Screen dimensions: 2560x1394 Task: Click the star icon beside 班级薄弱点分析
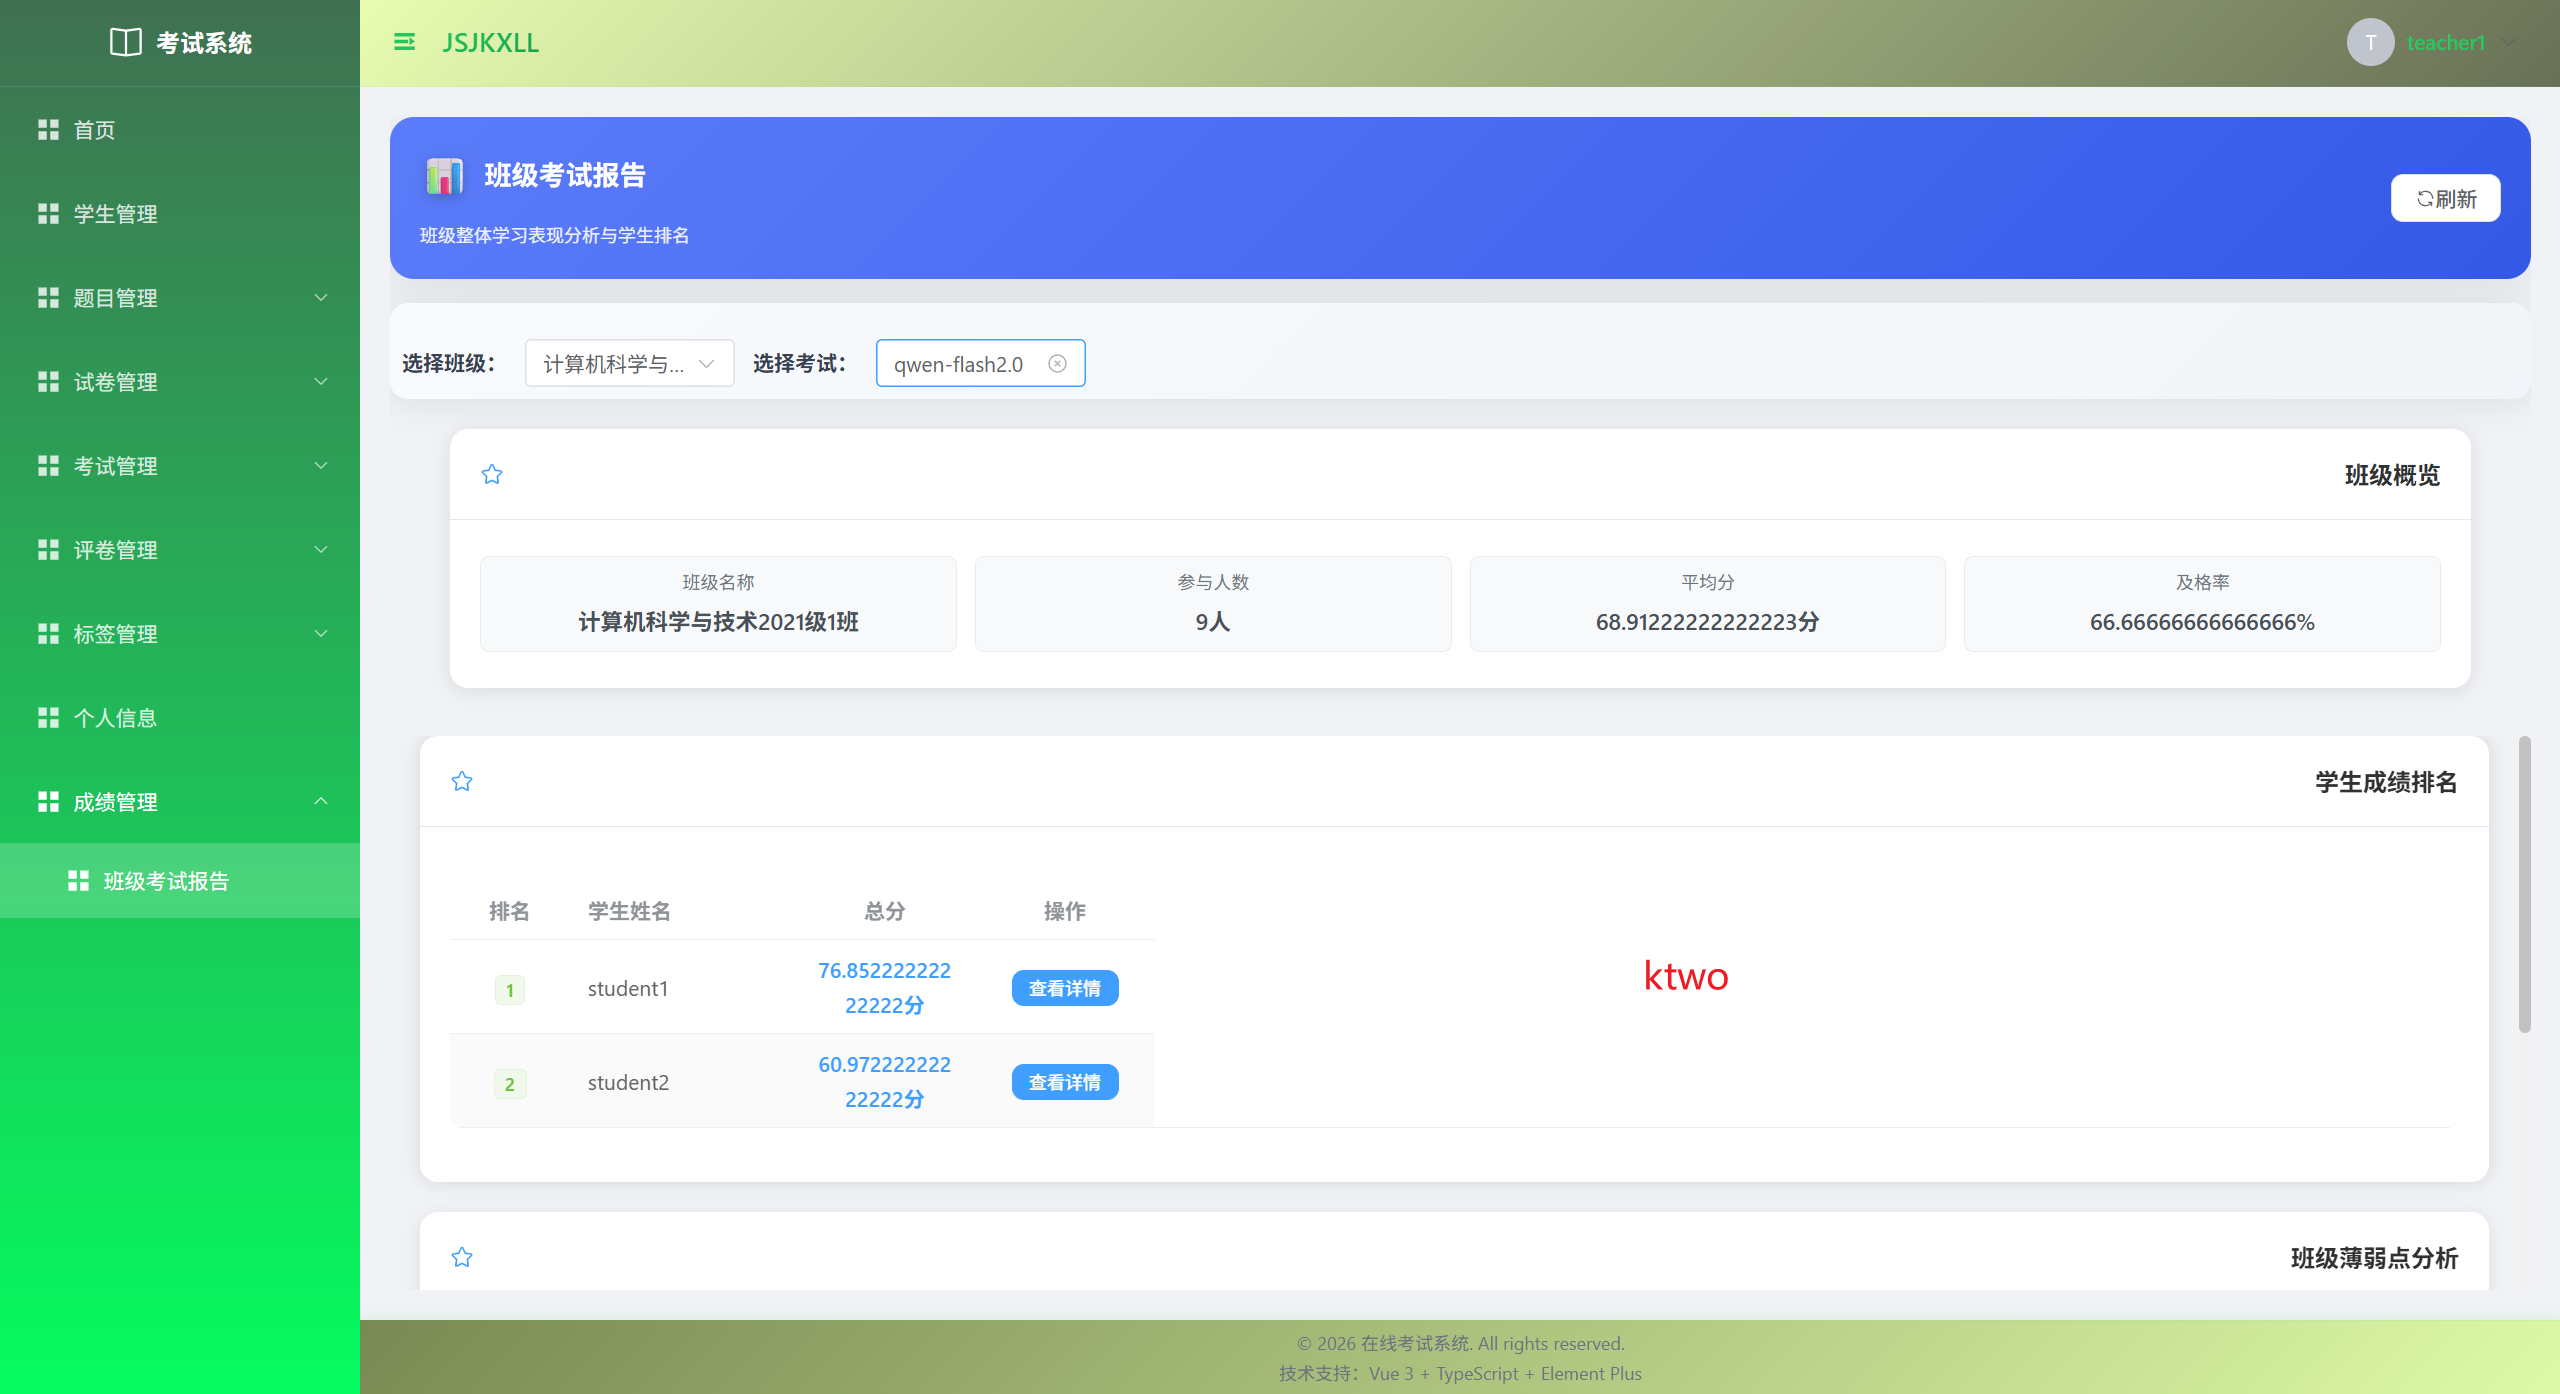pyautogui.click(x=462, y=1257)
